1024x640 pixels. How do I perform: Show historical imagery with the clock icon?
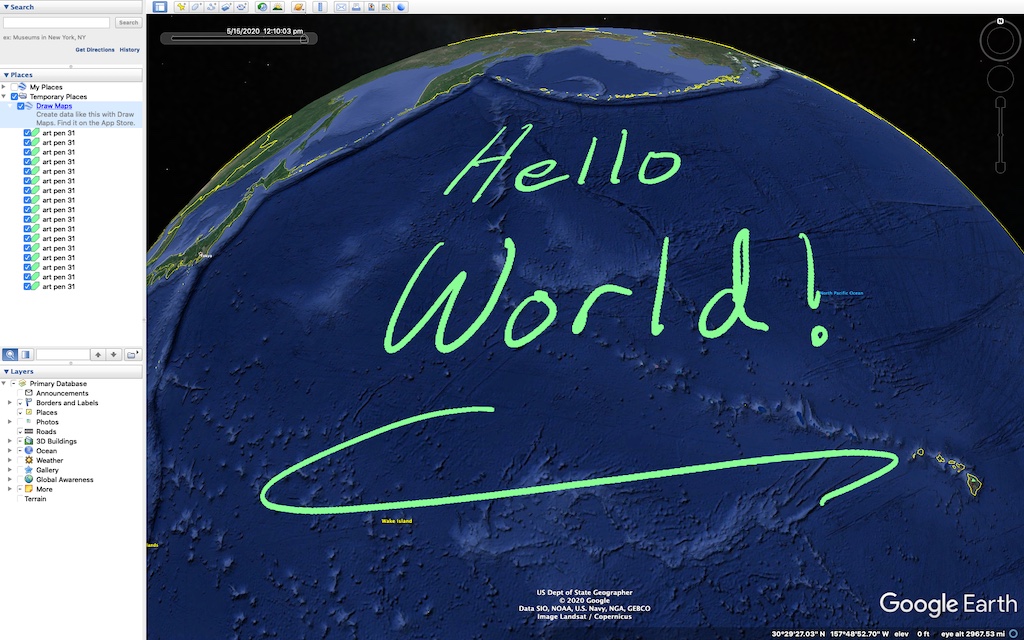[x=263, y=7]
